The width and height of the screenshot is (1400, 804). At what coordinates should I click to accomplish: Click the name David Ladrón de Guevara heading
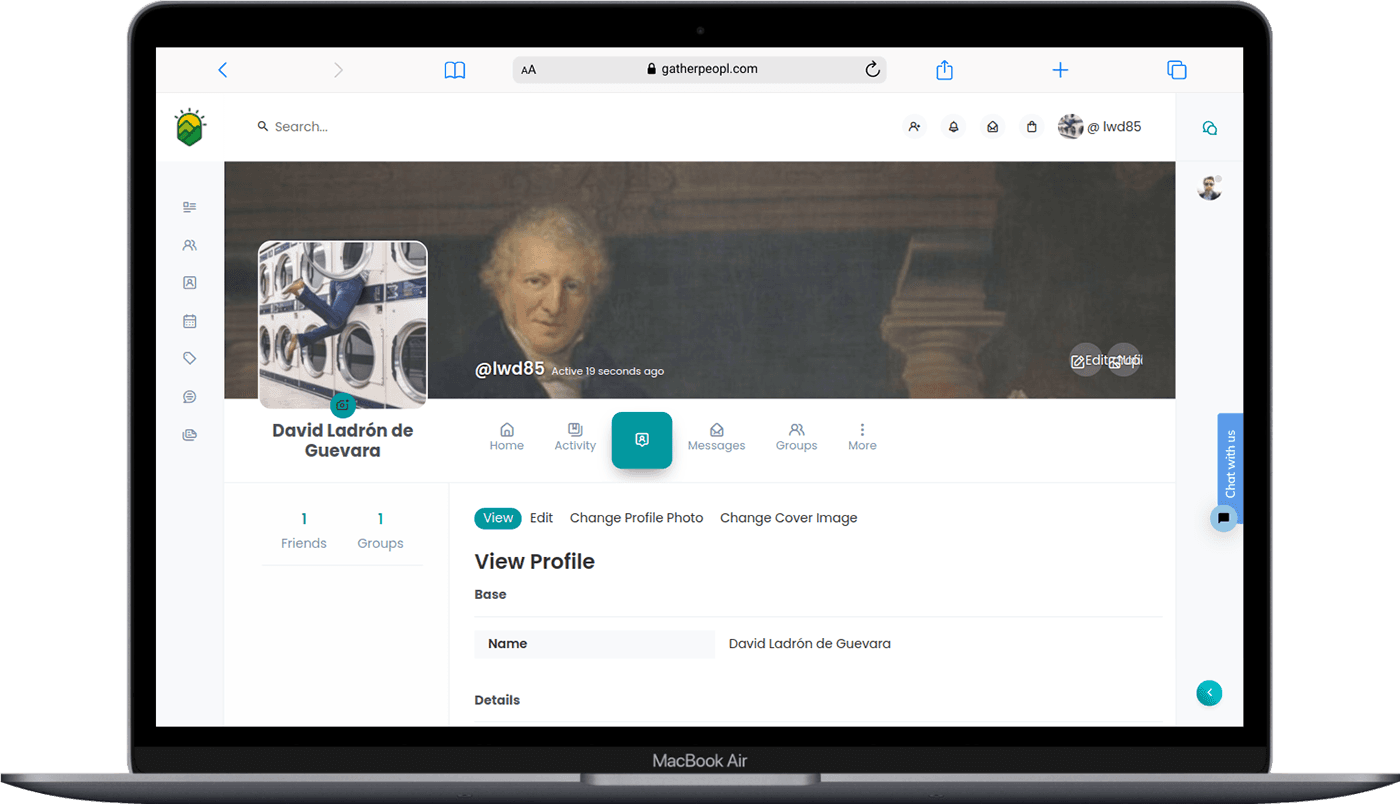pos(343,441)
